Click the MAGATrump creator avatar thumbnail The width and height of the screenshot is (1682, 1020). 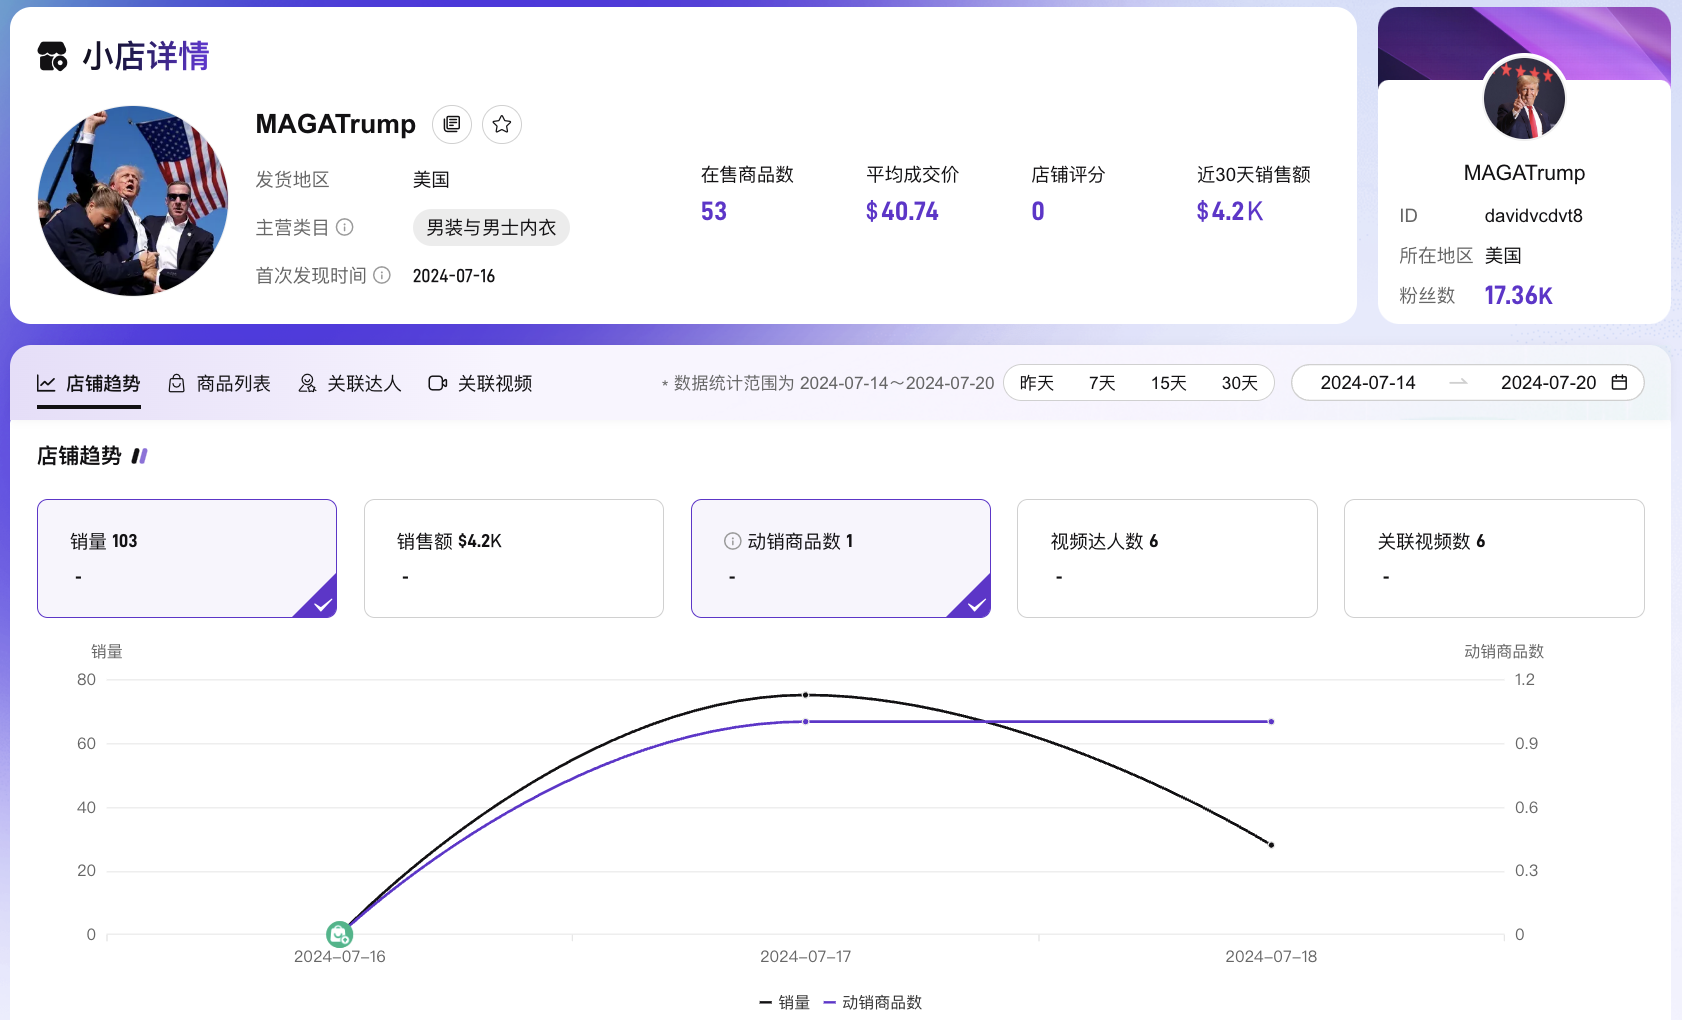pyautogui.click(x=1524, y=98)
